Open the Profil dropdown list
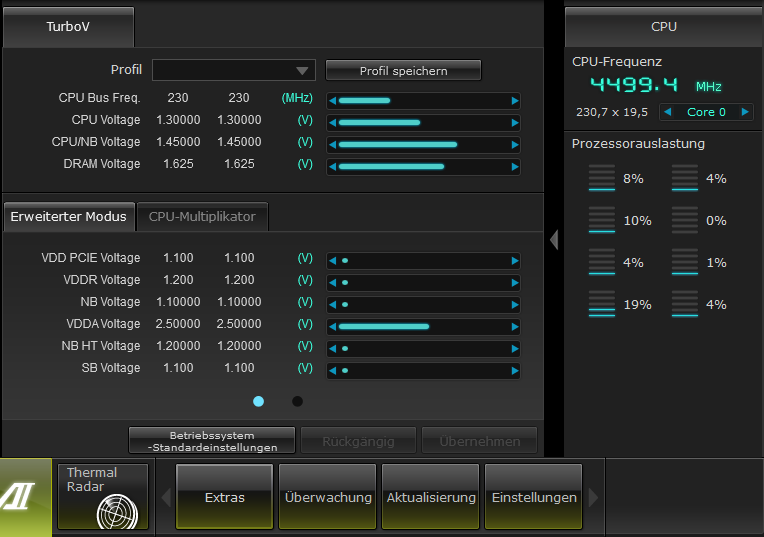This screenshot has height=537, width=764. 234,70
